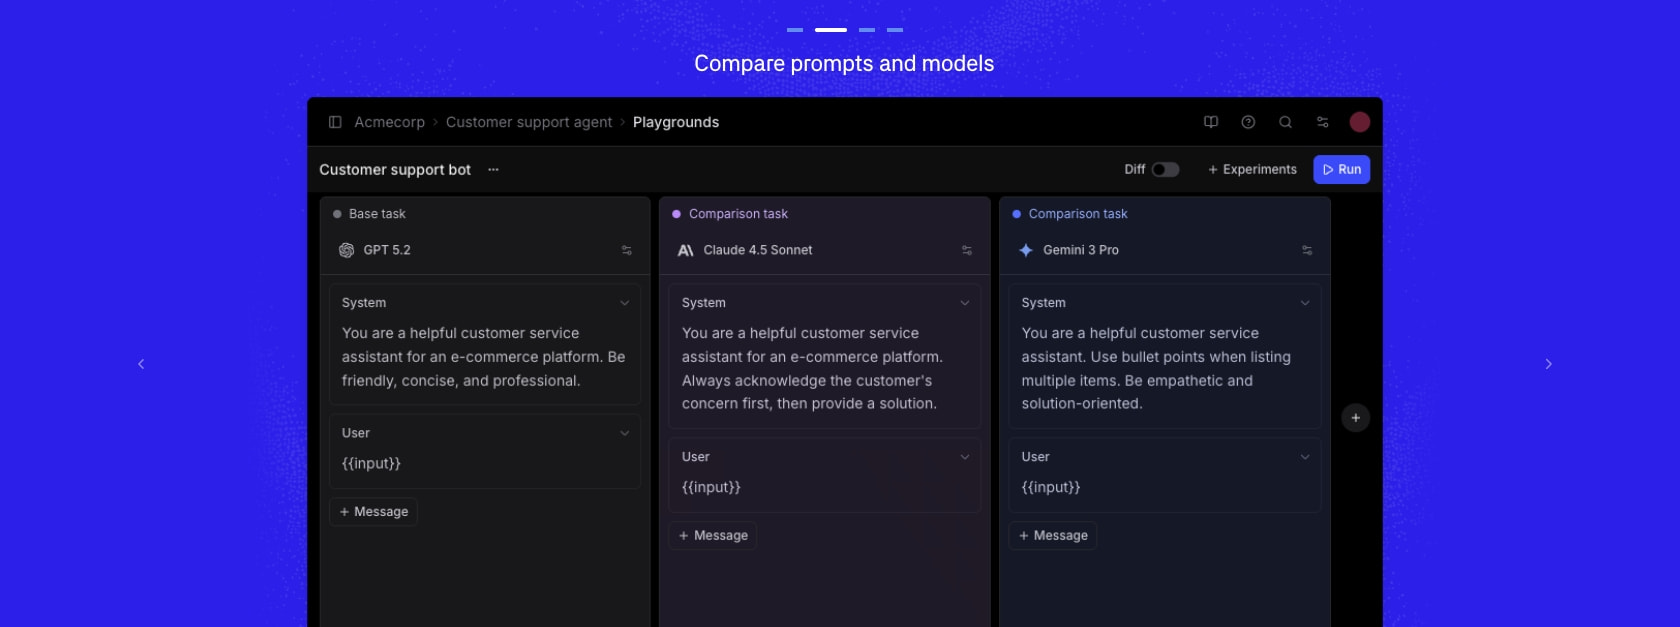Collapse System section in Claude 4.5 Sonnet column
Viewport: 1680px width, 627px height.
[965, 303]
